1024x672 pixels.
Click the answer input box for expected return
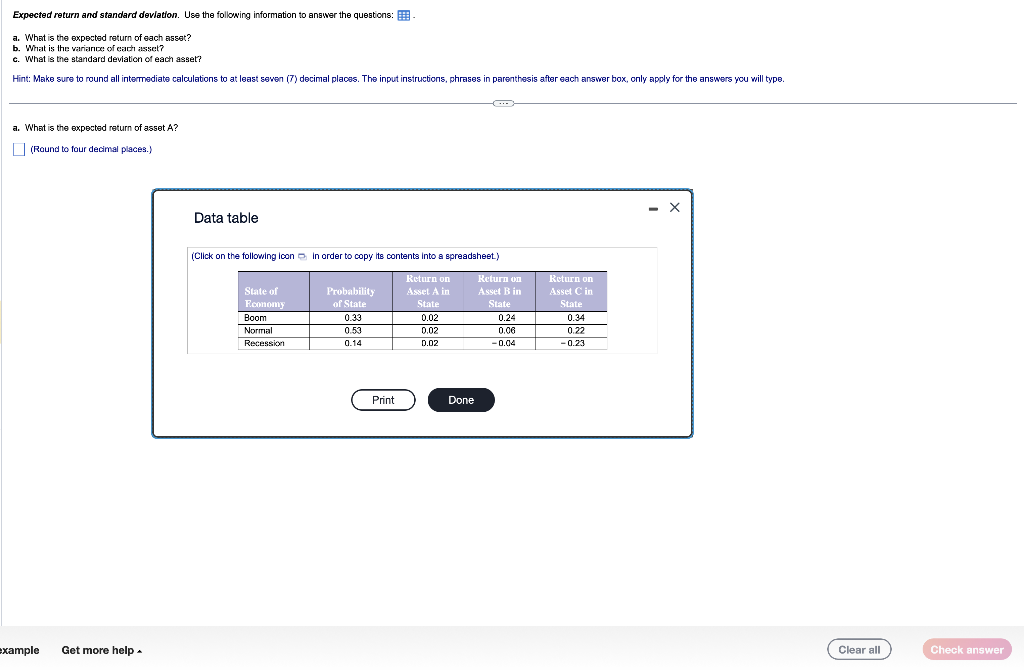tap(16, 148)
